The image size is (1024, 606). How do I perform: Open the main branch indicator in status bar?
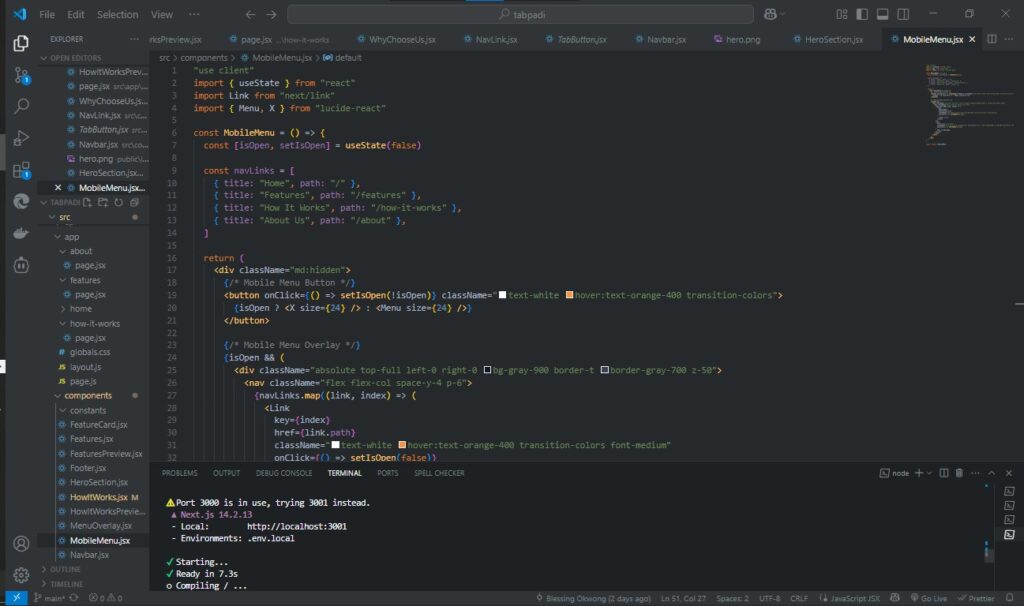pyautogui.click(x=49, y=598)
